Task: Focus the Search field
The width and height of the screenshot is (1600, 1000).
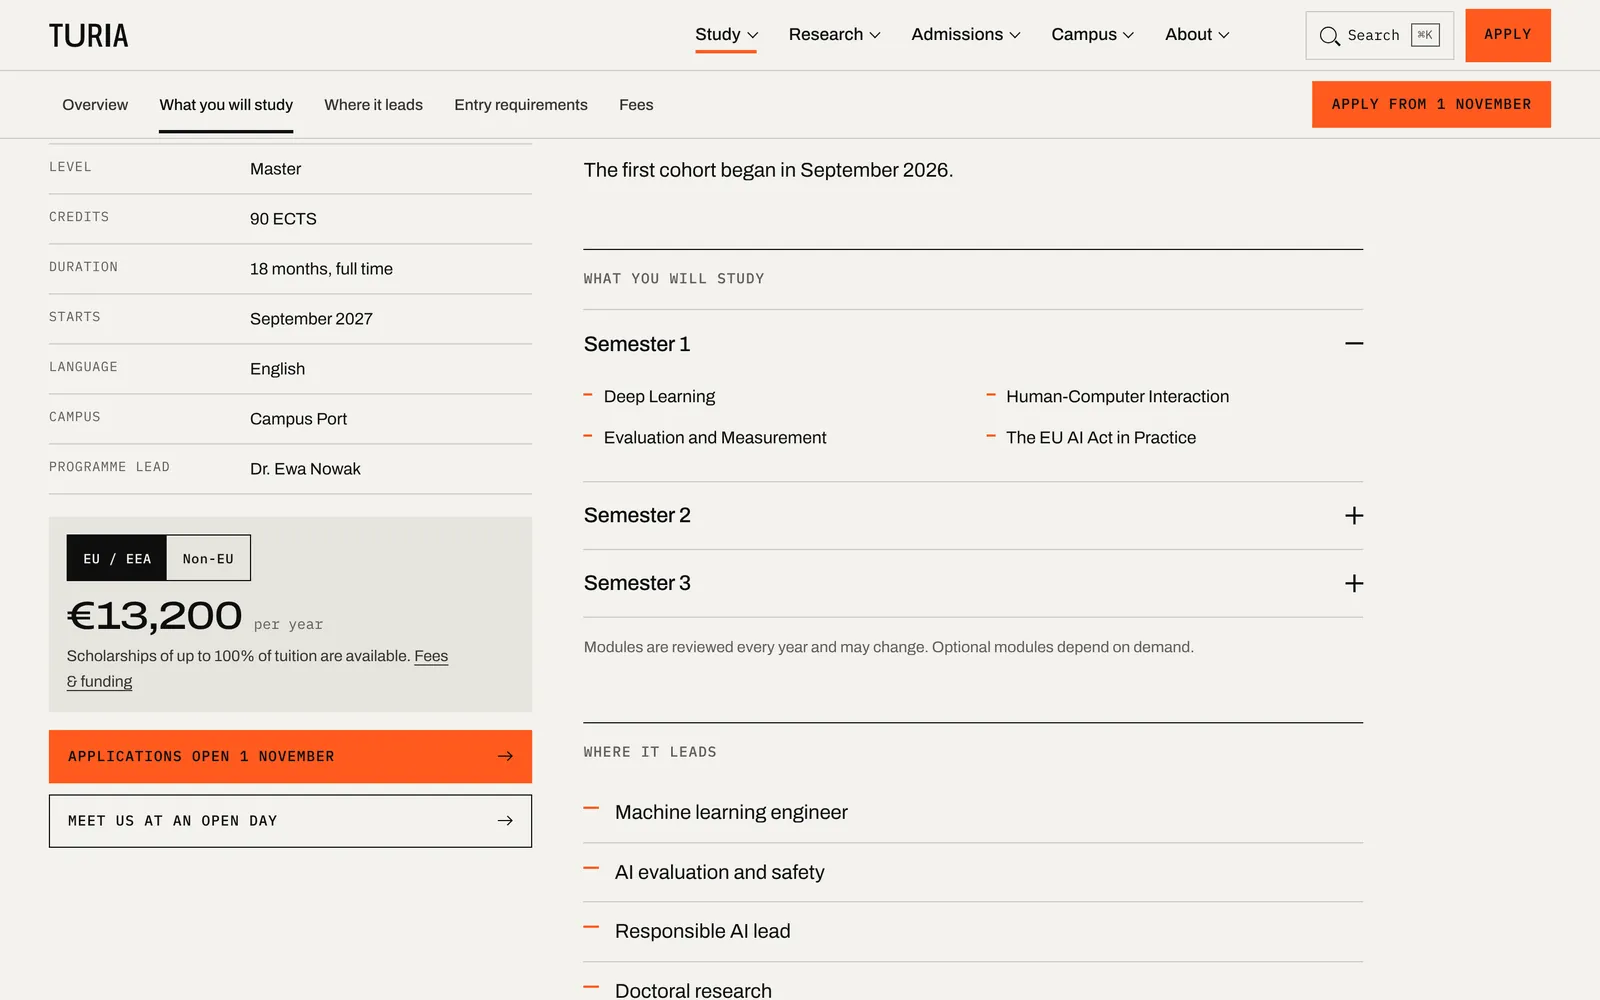Action: click(1379, 35)
